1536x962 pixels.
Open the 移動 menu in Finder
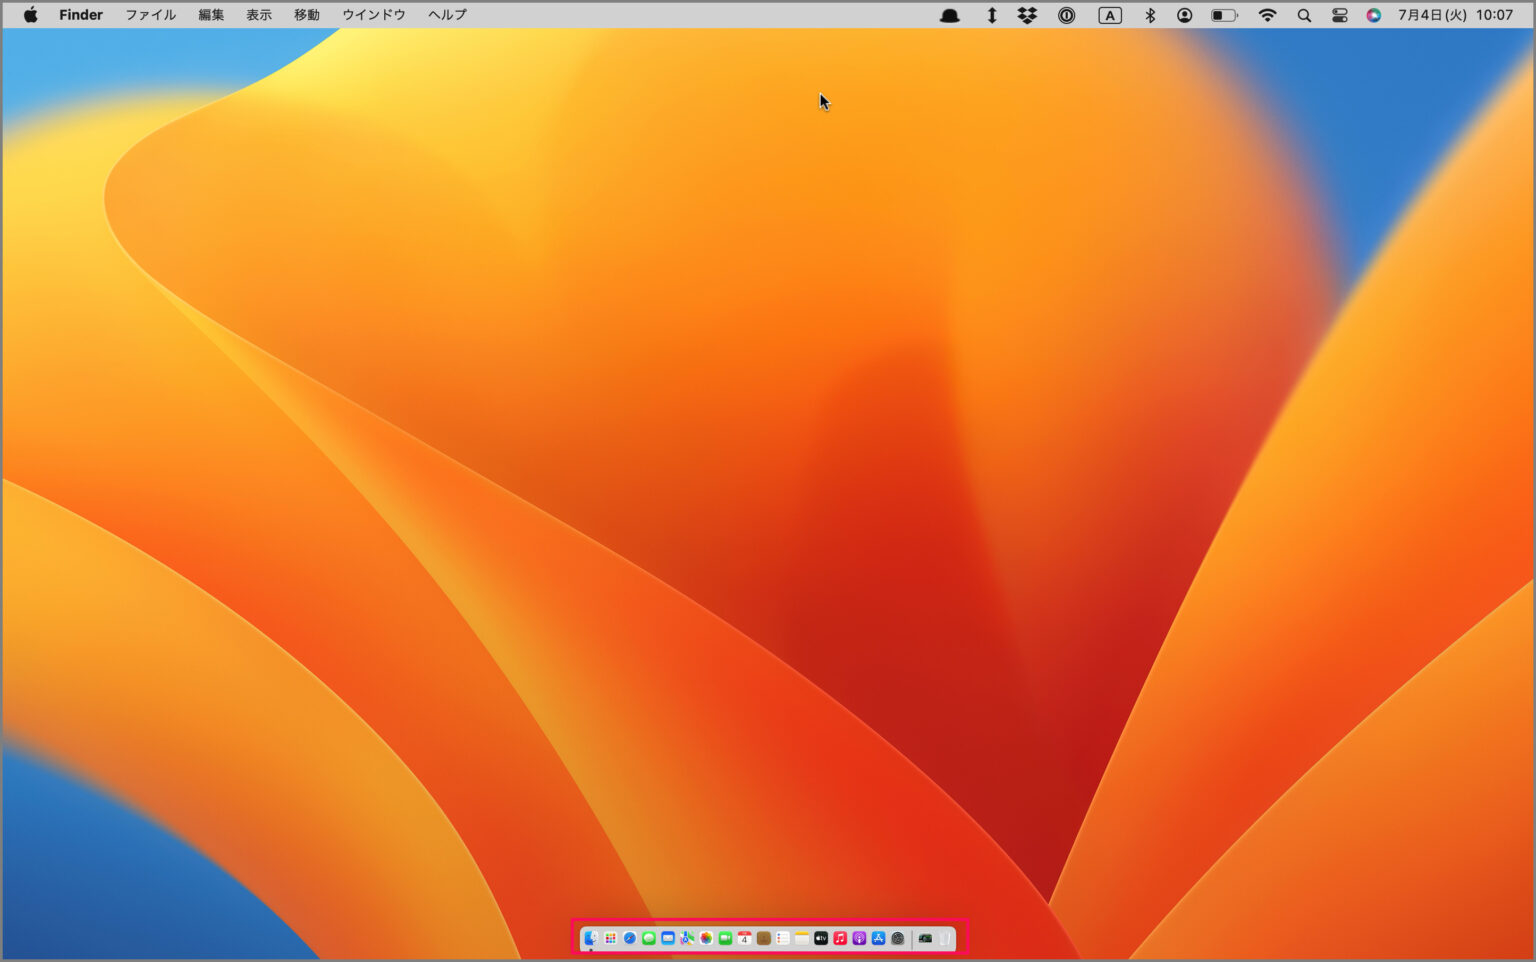[306, 14]
